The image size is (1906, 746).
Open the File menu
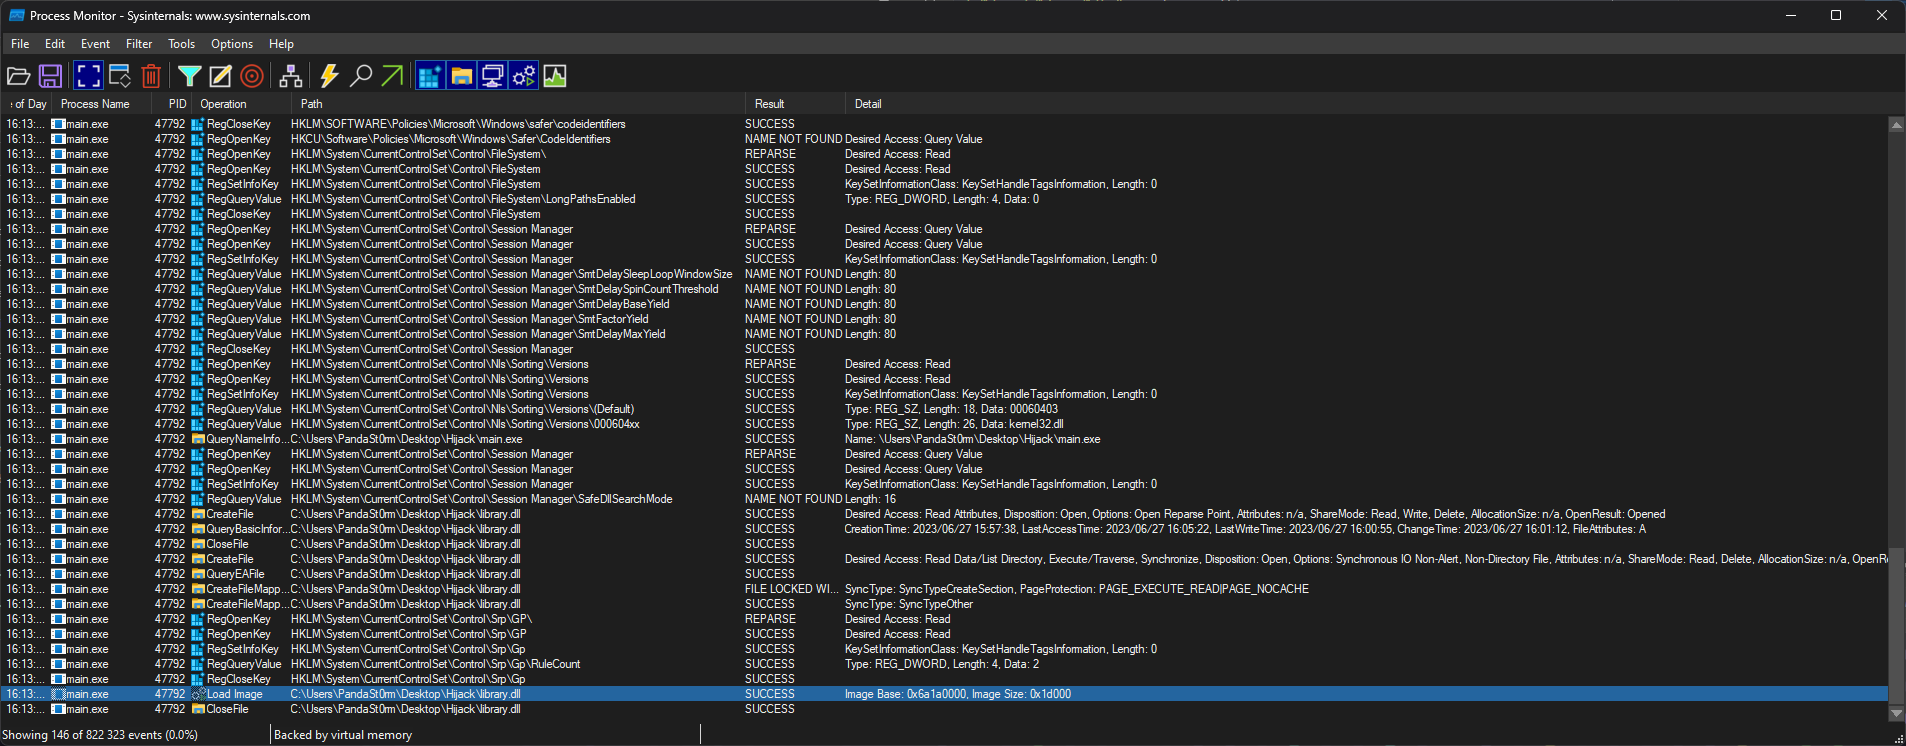point(20,44)
